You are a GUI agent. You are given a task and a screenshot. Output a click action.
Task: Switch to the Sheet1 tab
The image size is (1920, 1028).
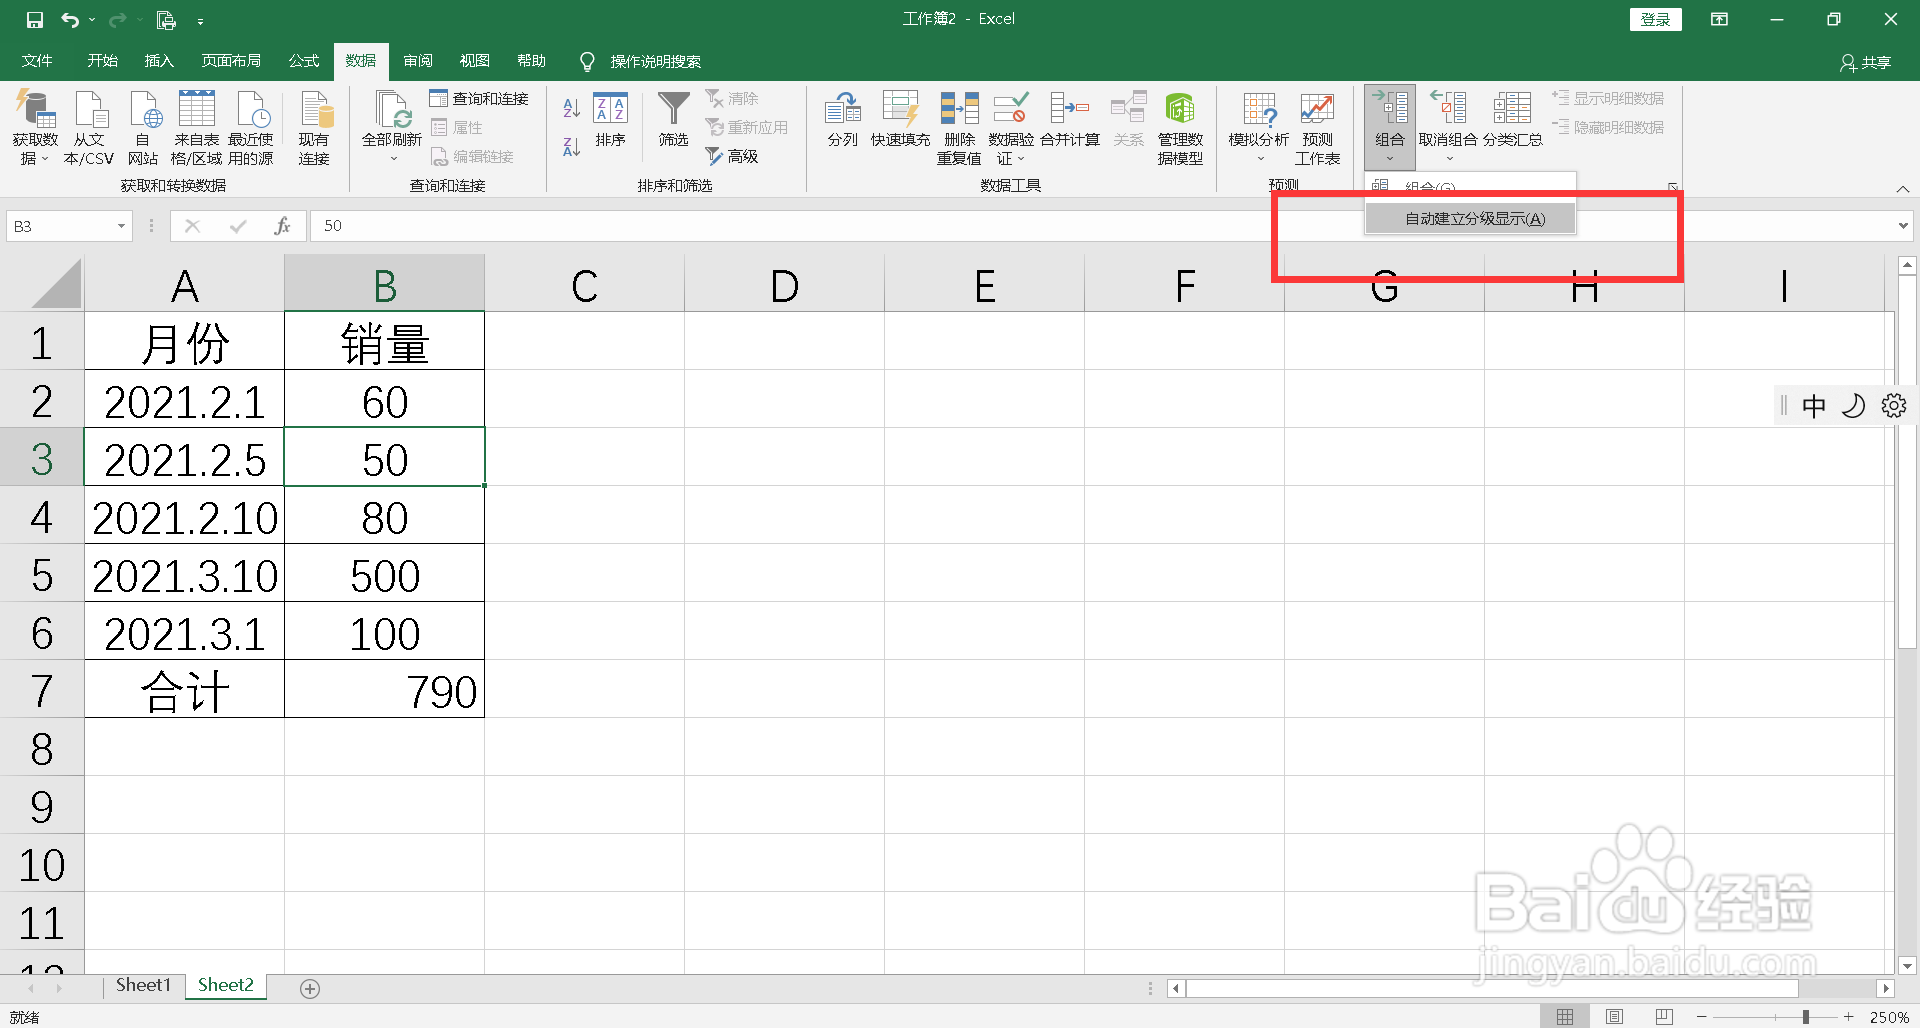click(x=143, y=986)
